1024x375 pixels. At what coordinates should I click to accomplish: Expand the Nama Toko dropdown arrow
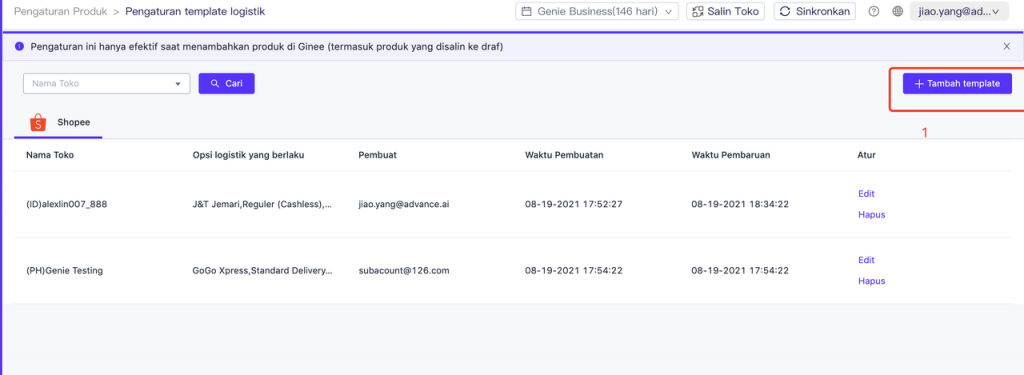(178, 84)
